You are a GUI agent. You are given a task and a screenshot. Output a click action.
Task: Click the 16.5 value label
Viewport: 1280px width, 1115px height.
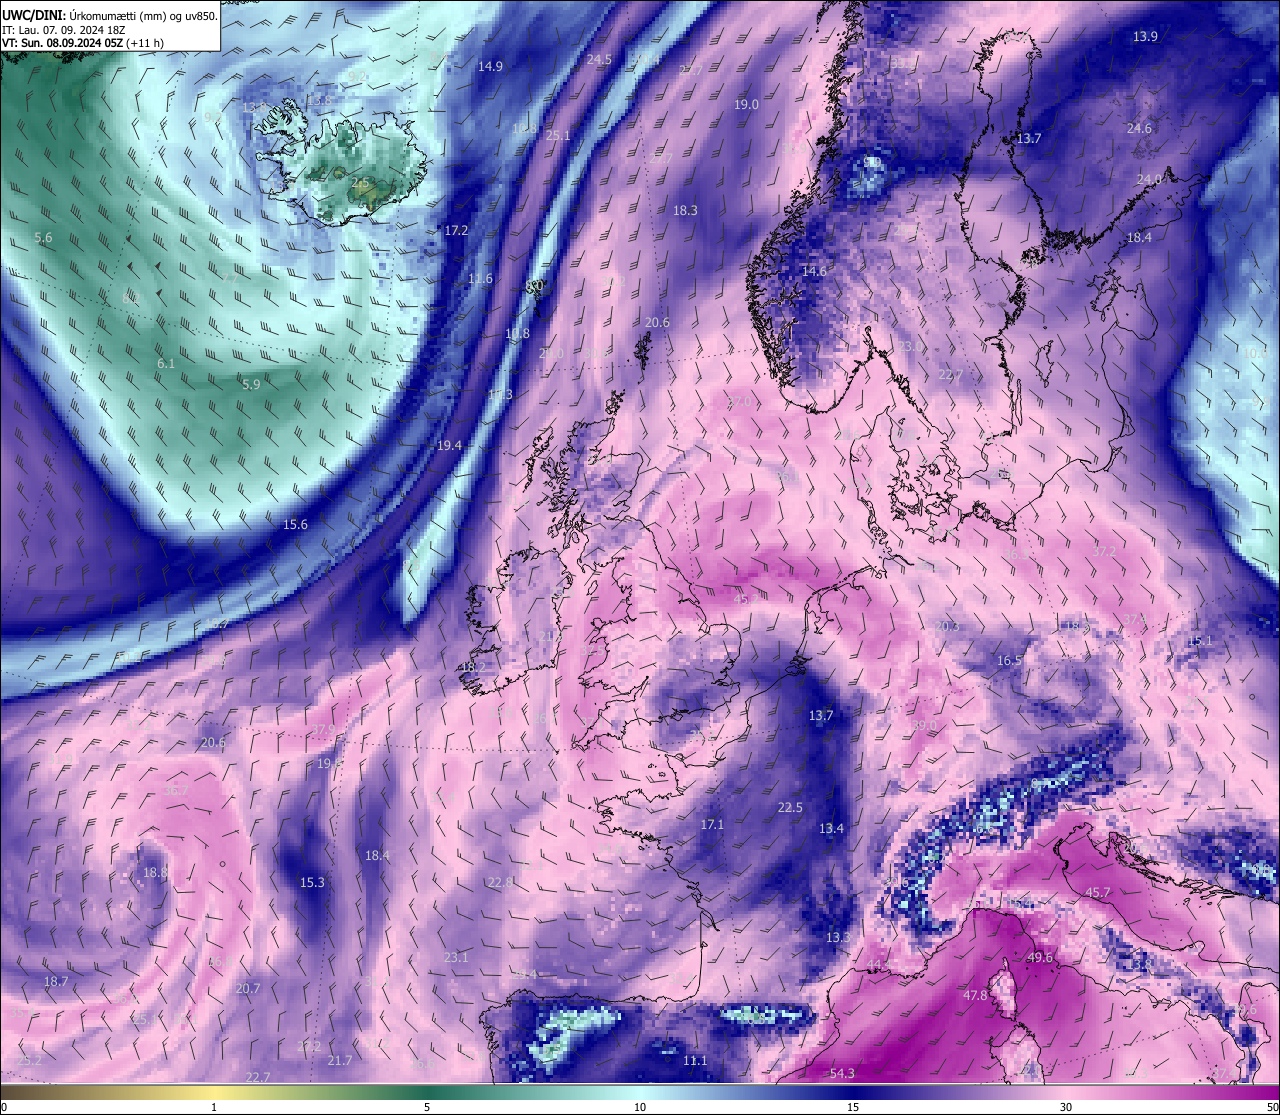tap(1010, 661)
